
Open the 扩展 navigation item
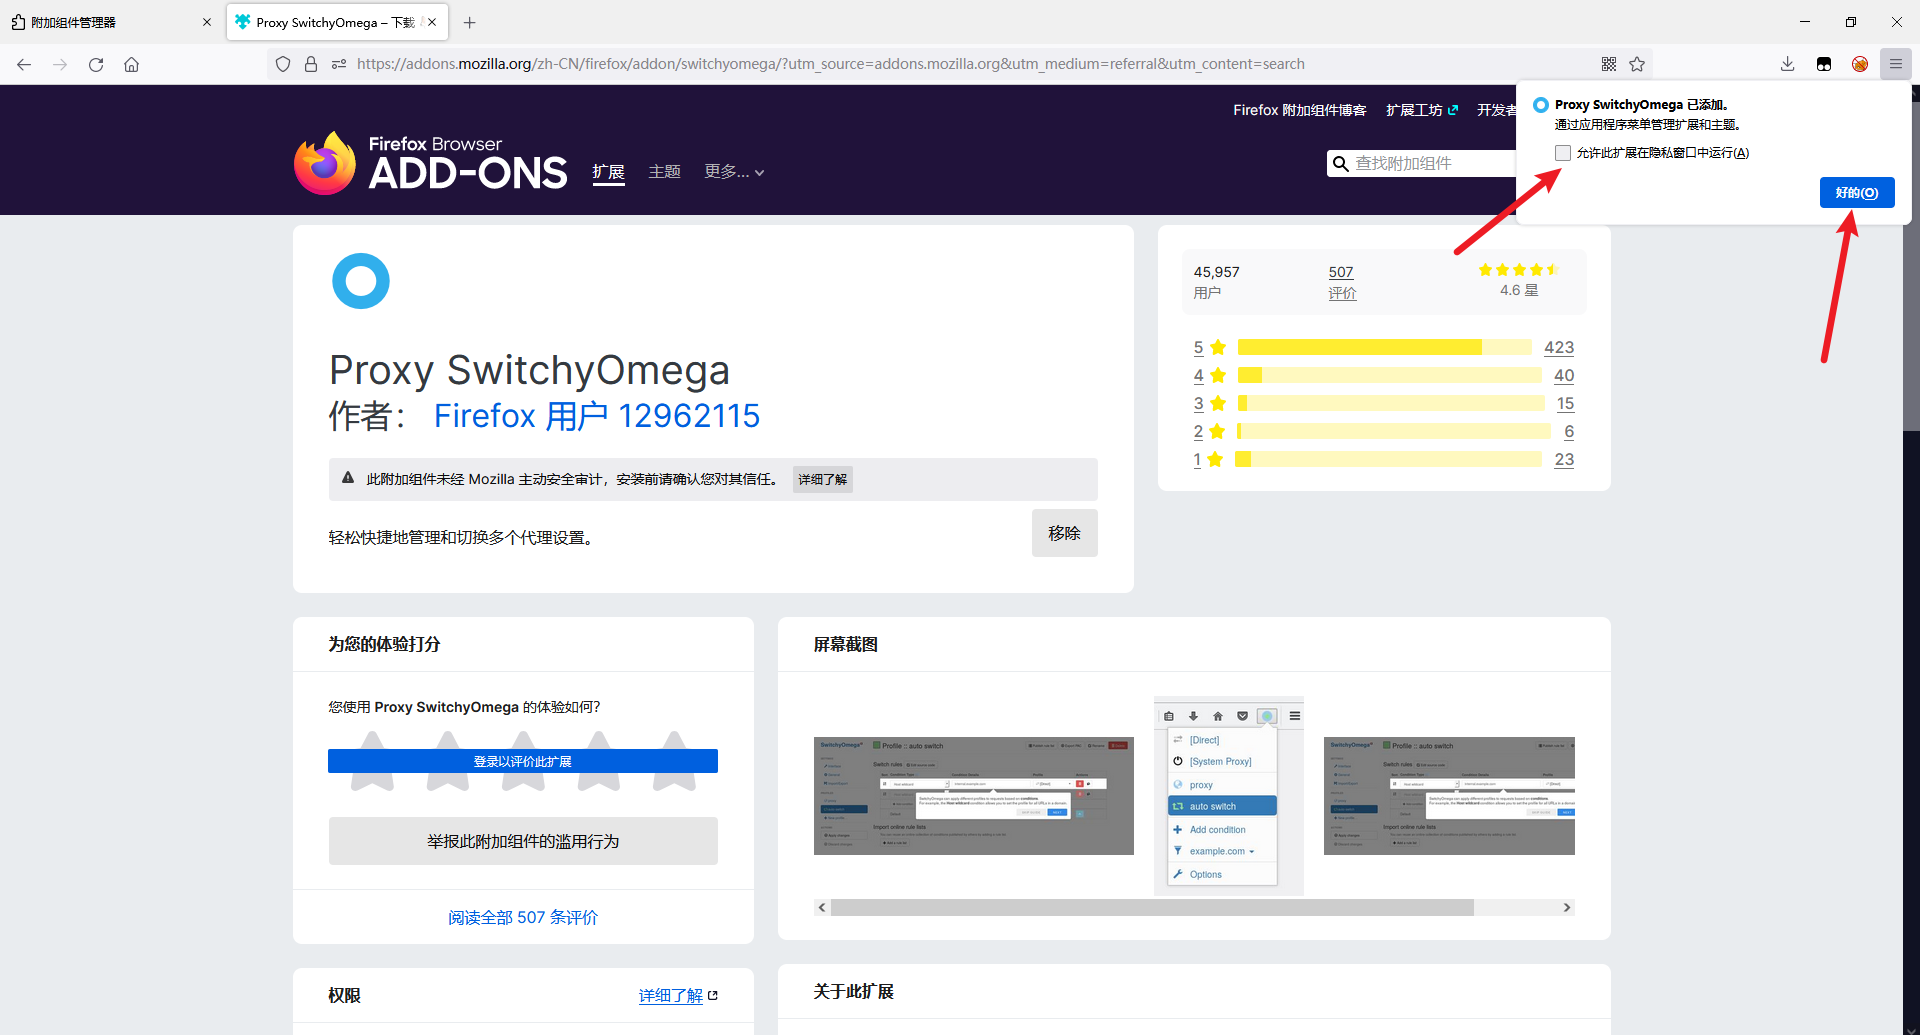[608, 172]
